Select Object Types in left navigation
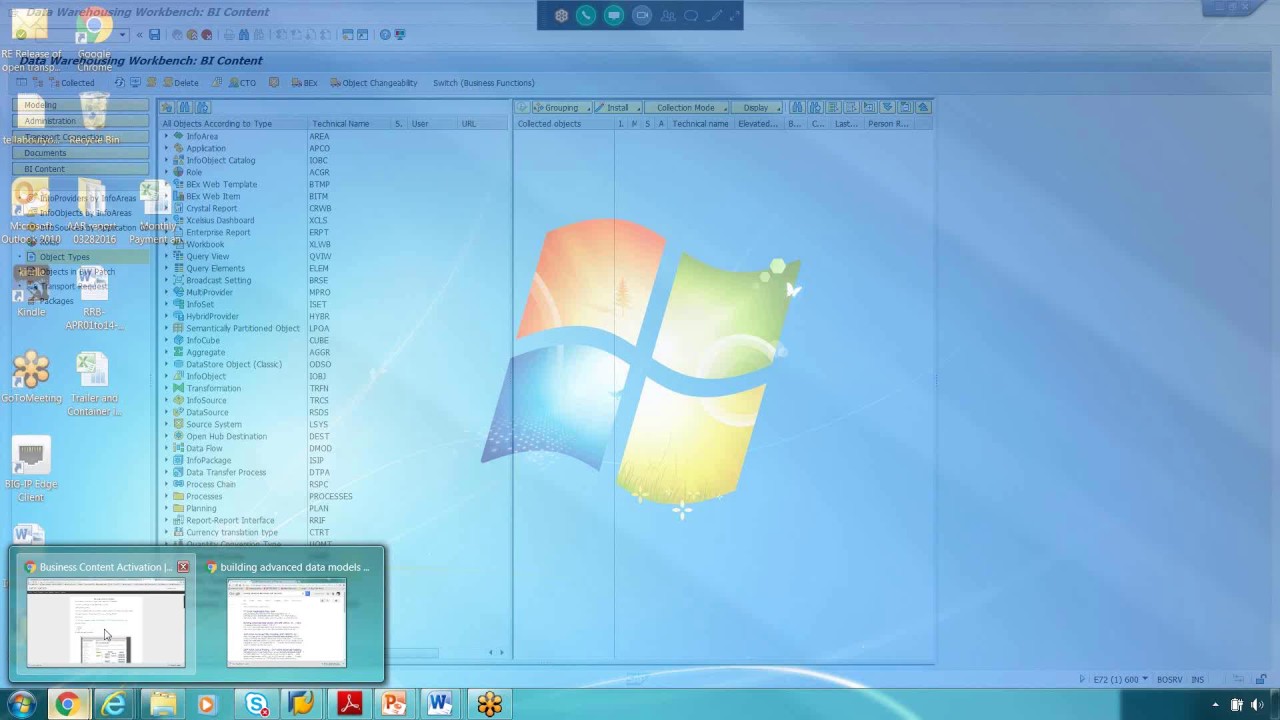Screen dimensions: 1280x720 (64, 257)
